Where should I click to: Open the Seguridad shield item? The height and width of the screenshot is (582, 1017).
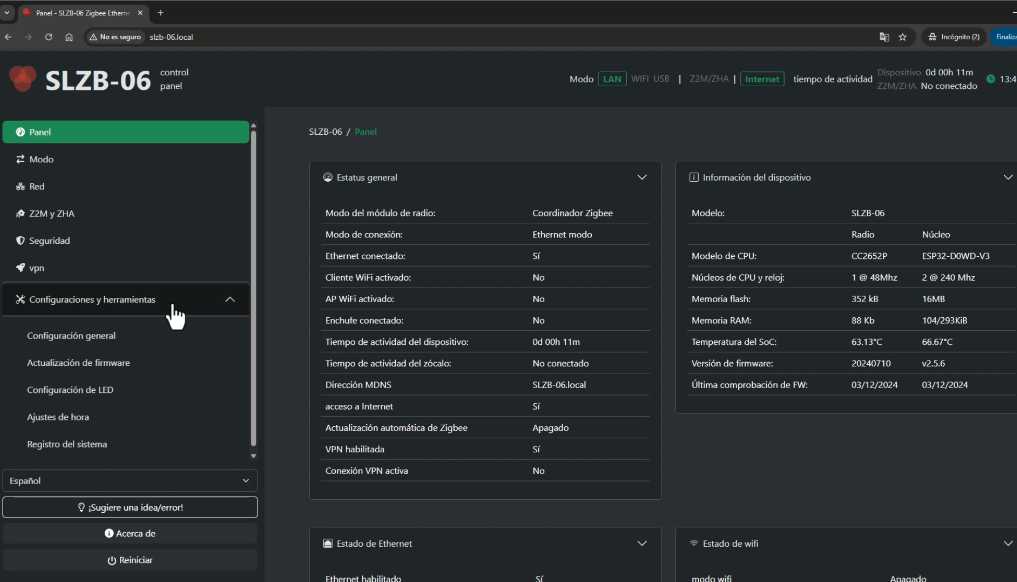click(x=48, y=241)
